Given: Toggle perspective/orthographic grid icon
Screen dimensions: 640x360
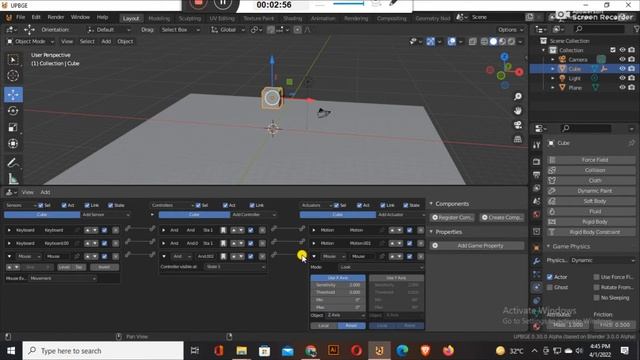Looking at the screenshot, I should pyautogui.click(x=518, y=139).
